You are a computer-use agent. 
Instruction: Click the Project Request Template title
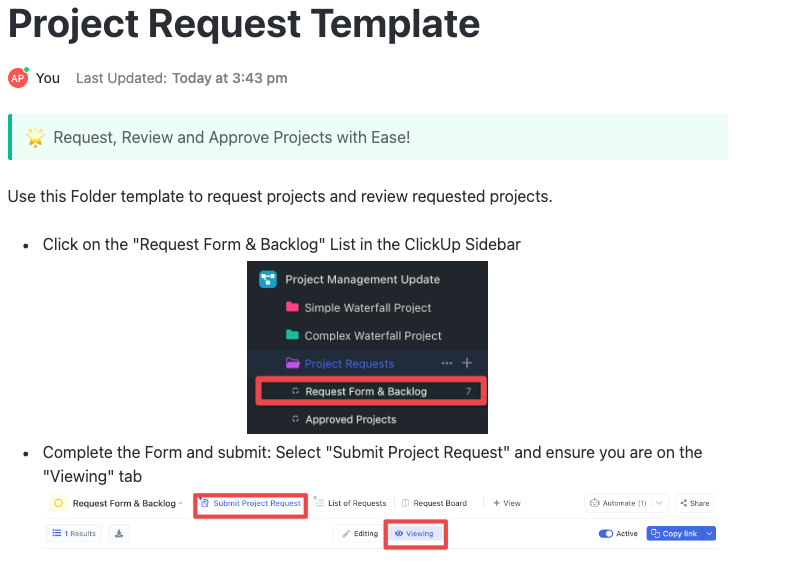244,23
